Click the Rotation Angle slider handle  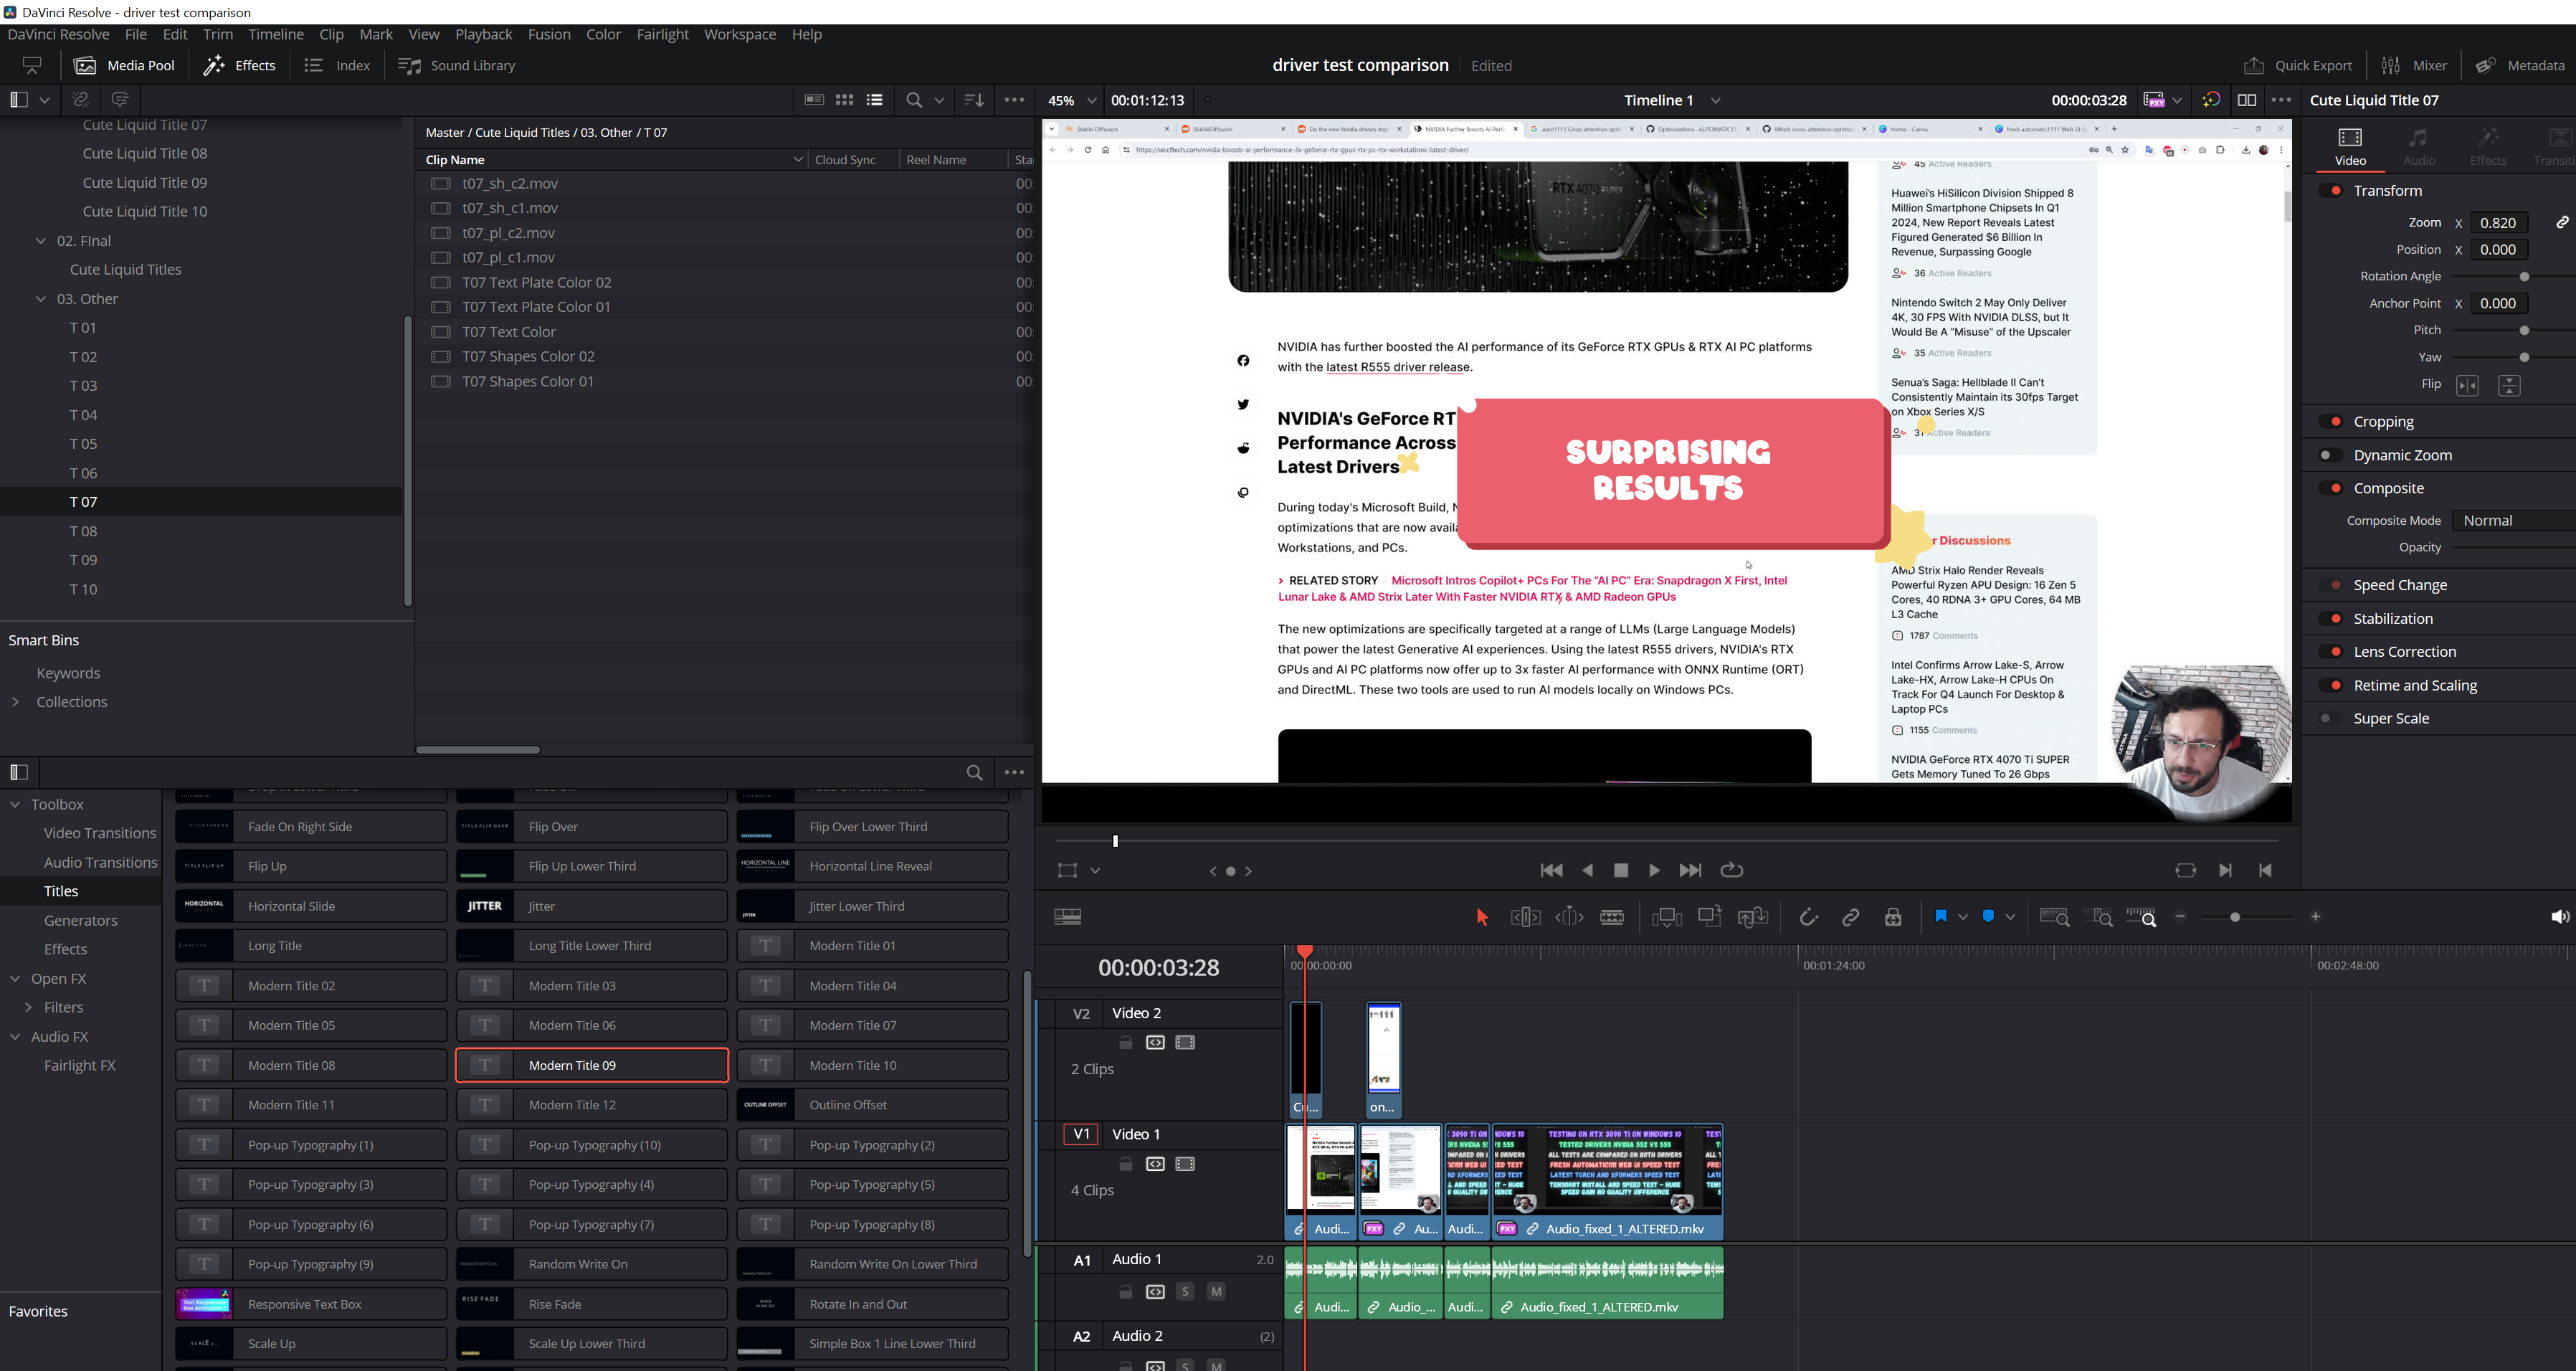click(2523, 277)
